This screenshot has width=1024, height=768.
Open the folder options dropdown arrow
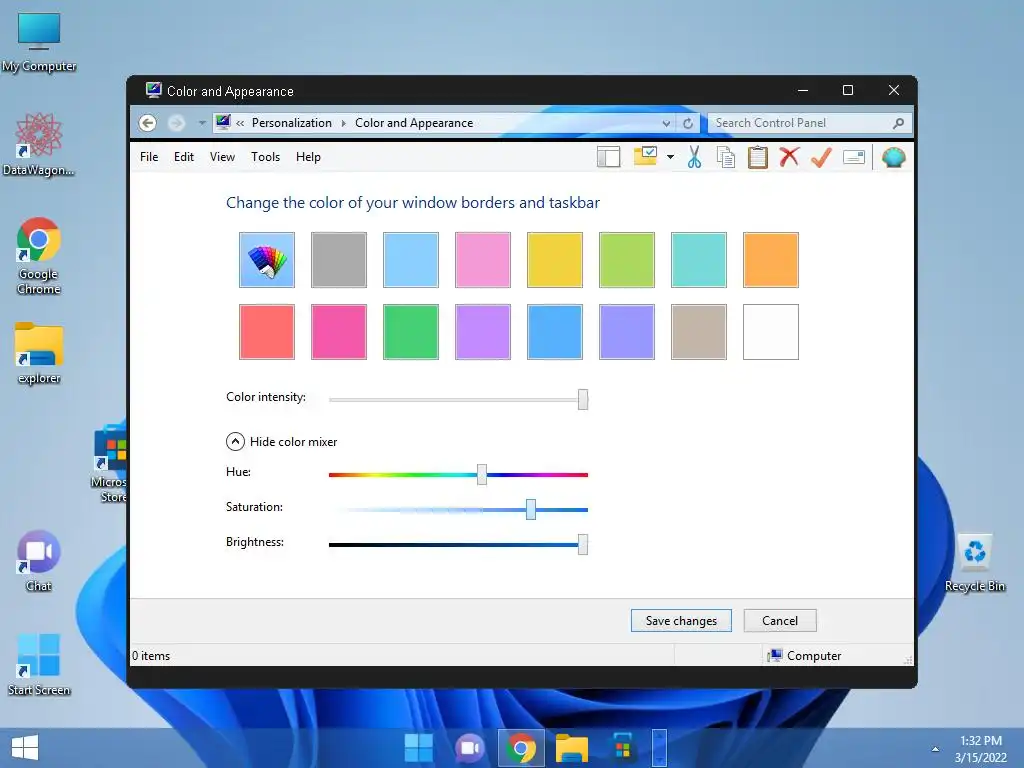tap(670, 157)
